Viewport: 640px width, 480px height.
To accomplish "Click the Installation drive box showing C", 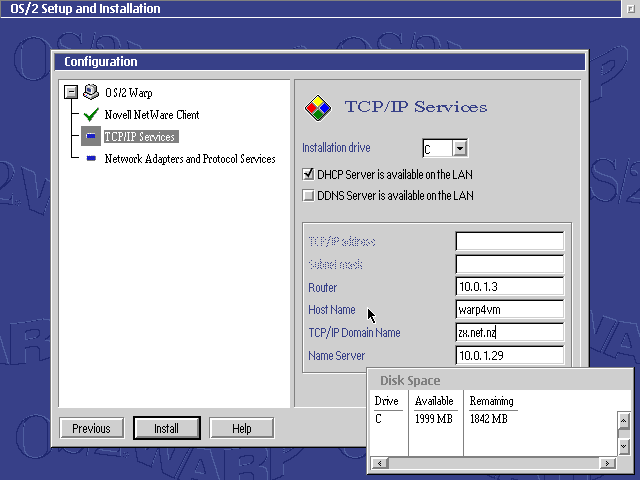I will 438,148.
